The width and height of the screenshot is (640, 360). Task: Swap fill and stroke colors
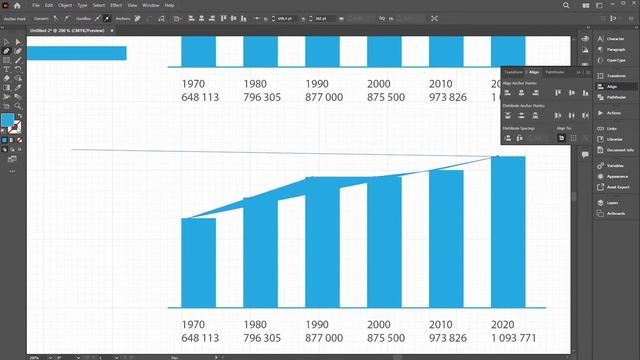(x=20, y=116)
